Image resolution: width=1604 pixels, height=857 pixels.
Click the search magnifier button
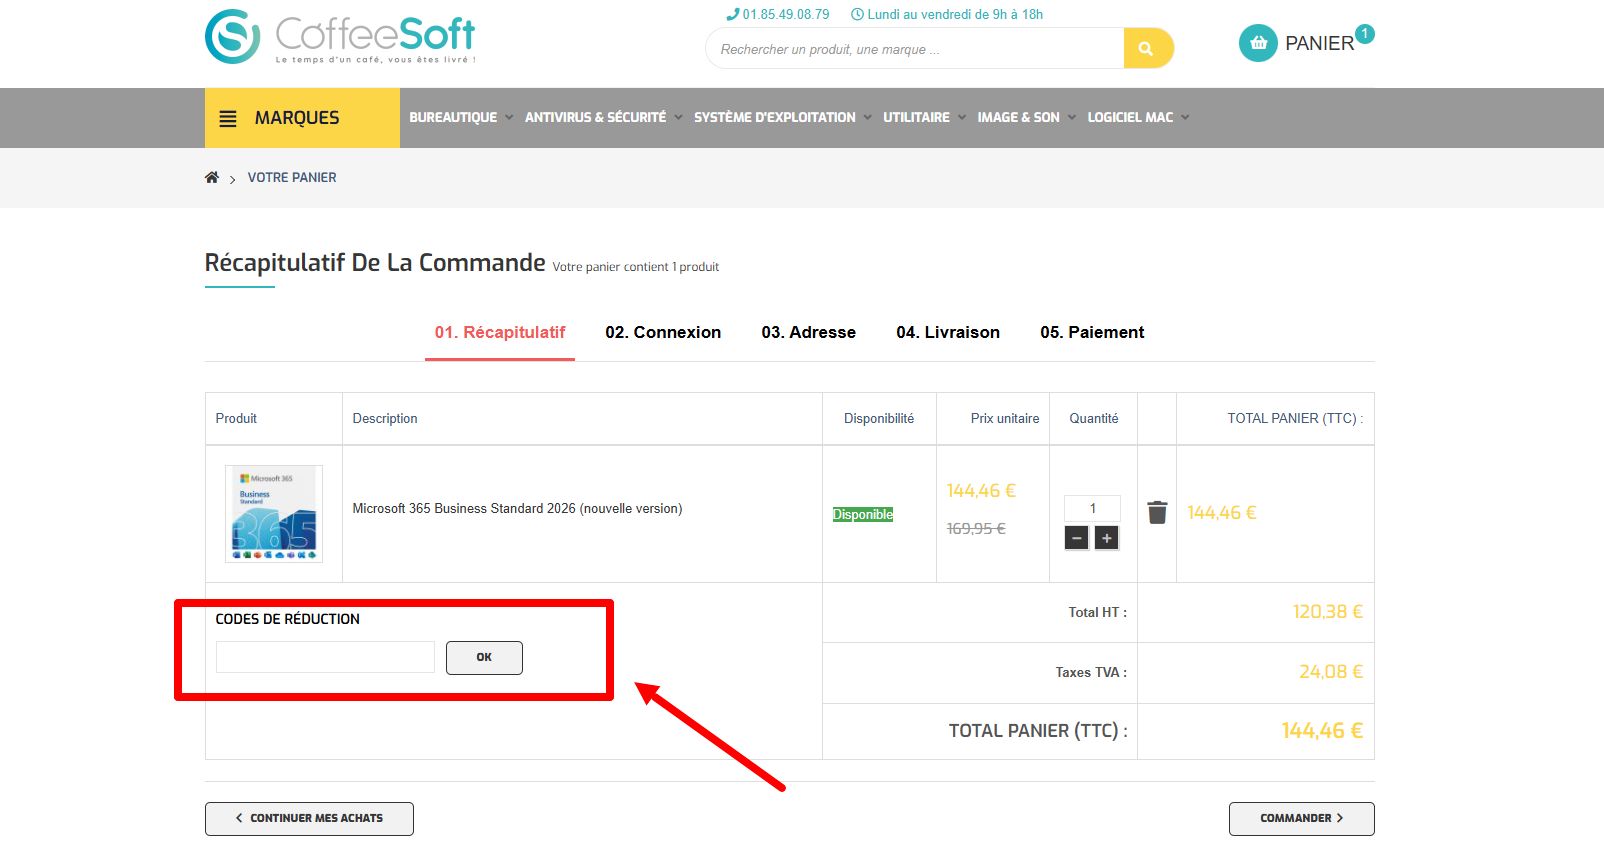pyautogui.click(x=1147, y=48)
